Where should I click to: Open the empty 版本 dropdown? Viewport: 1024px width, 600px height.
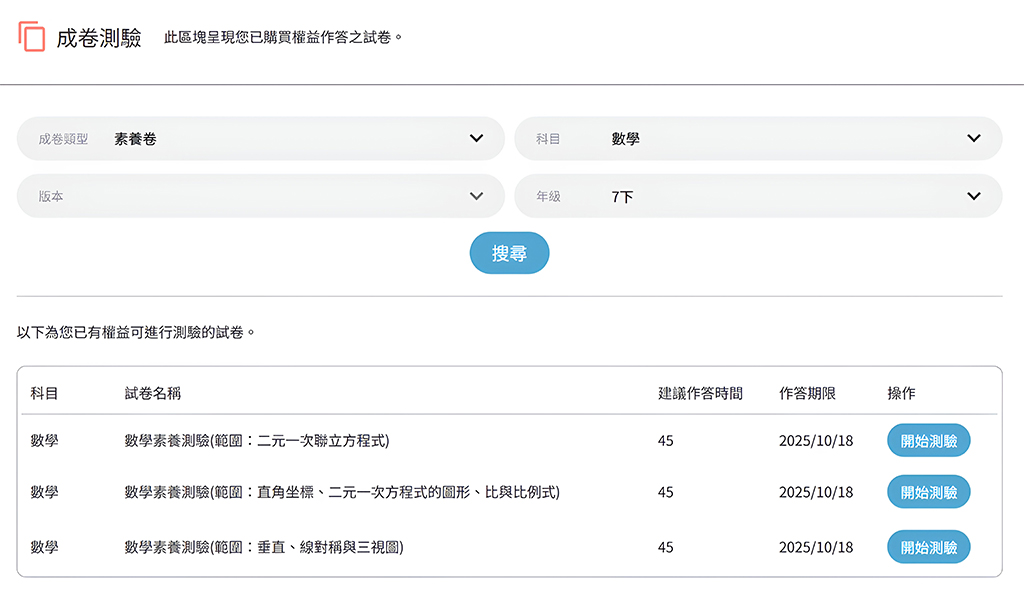pos(261,196)
